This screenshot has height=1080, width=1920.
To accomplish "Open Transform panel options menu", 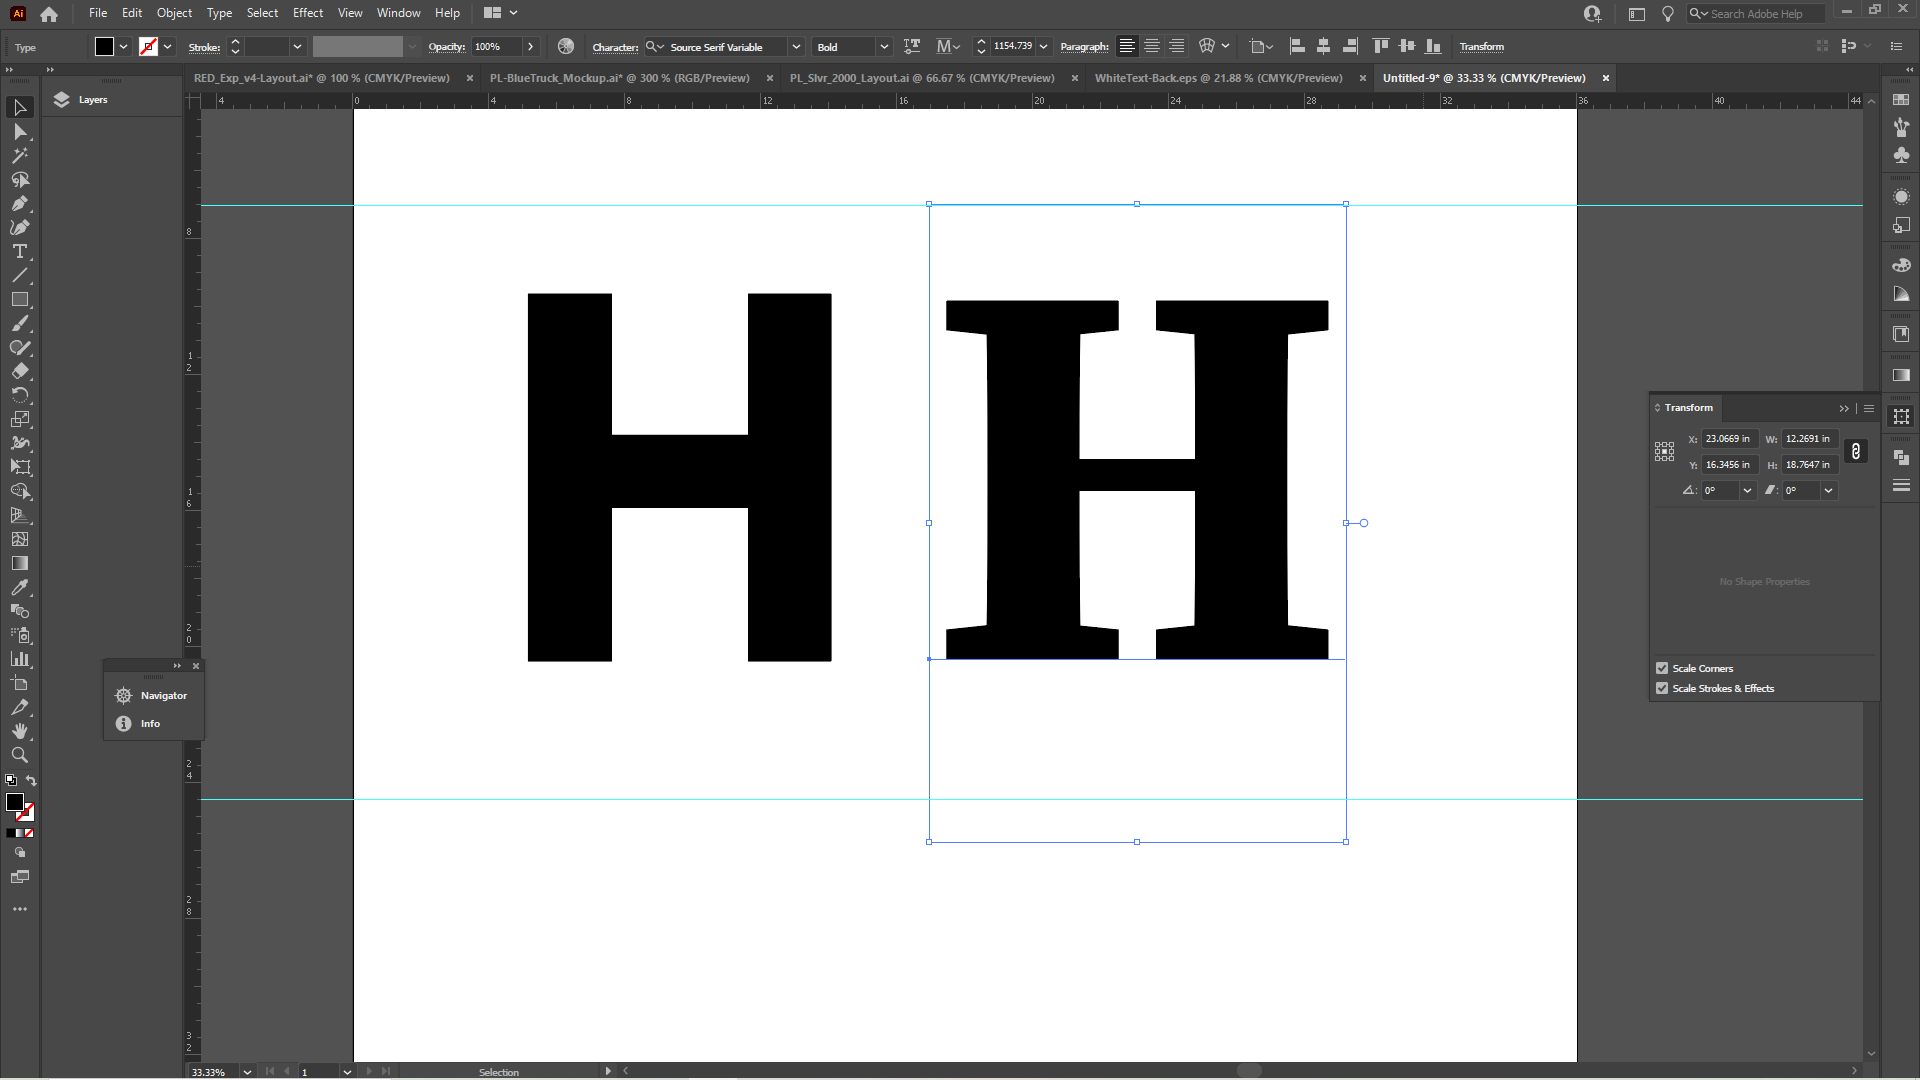I will pyautogui.click(x=1869, y=408).
